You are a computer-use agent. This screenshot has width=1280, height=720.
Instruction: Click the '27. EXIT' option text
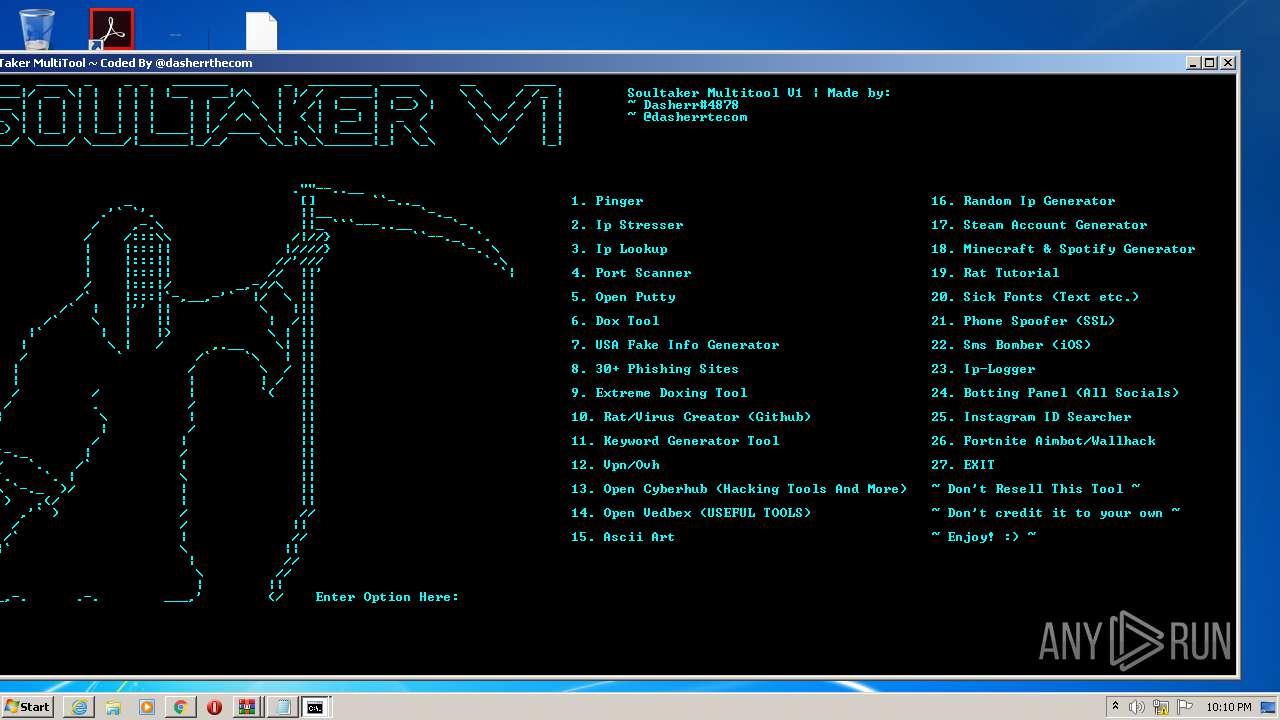[963, 465]
